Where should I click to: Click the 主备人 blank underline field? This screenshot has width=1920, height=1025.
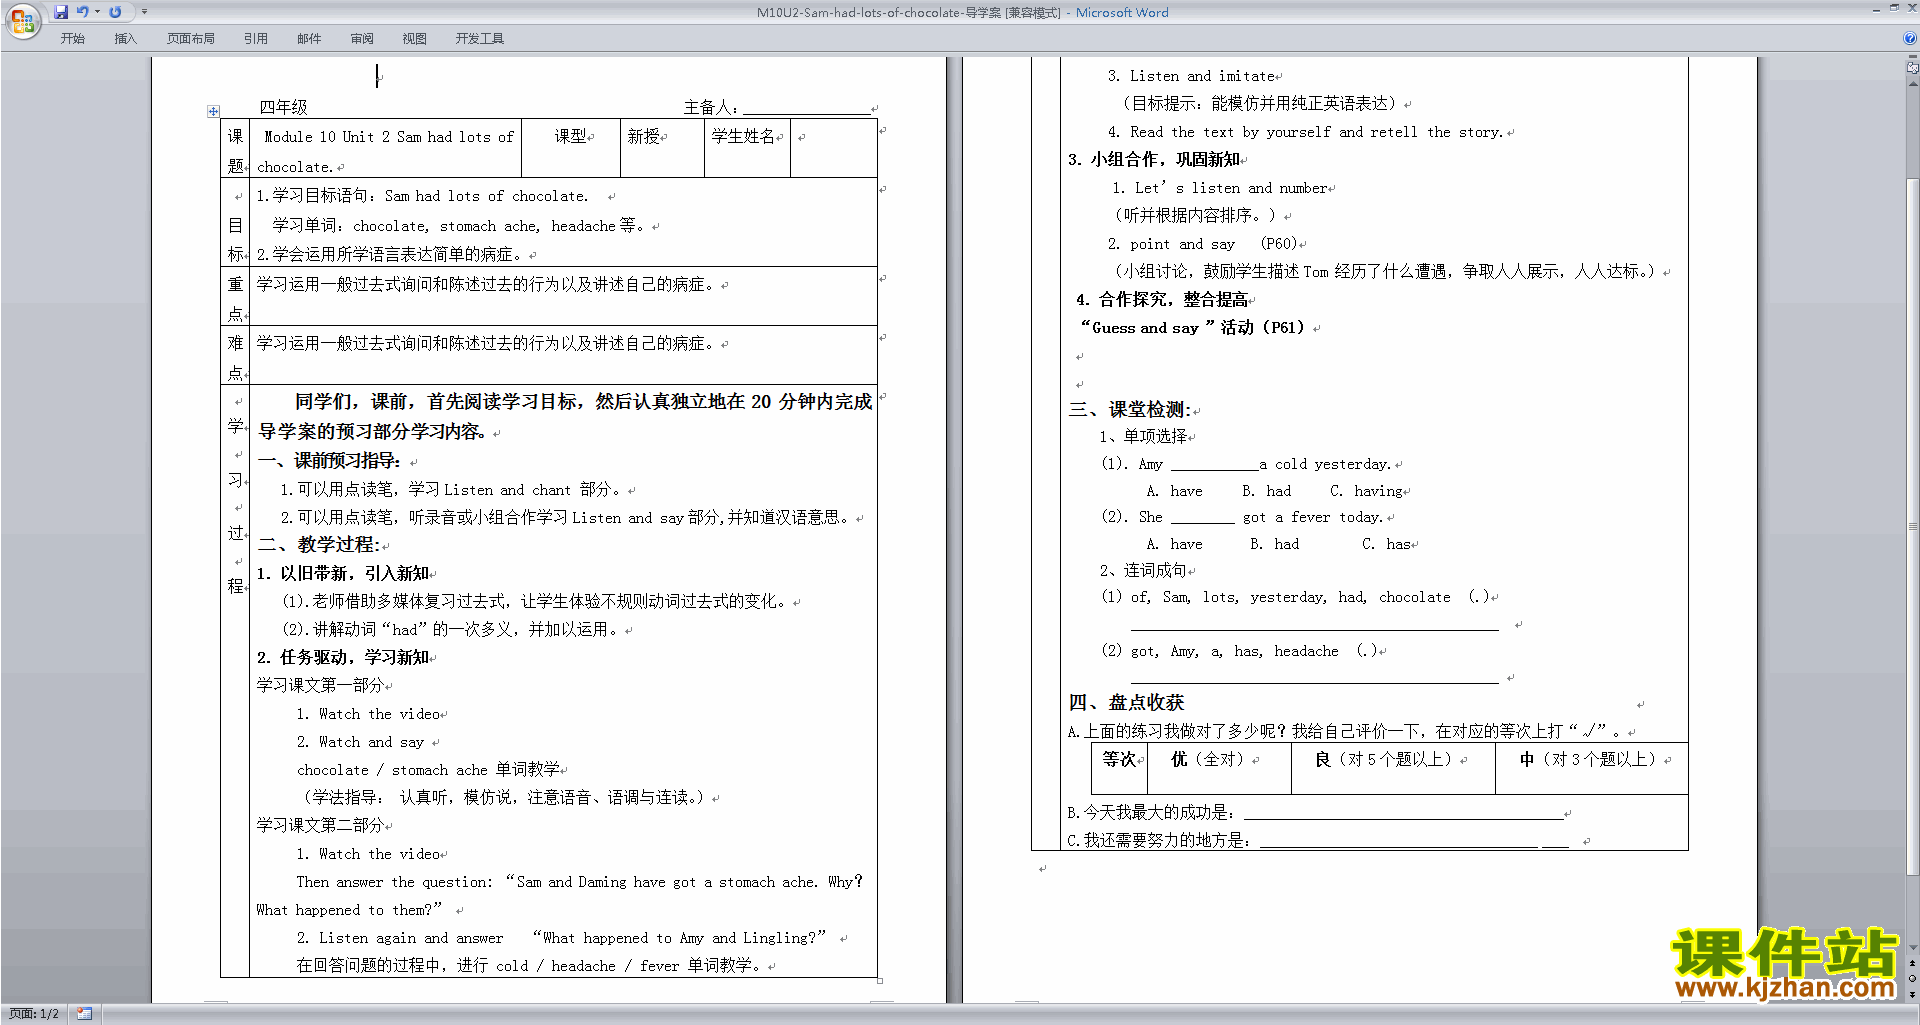point(806,107)
